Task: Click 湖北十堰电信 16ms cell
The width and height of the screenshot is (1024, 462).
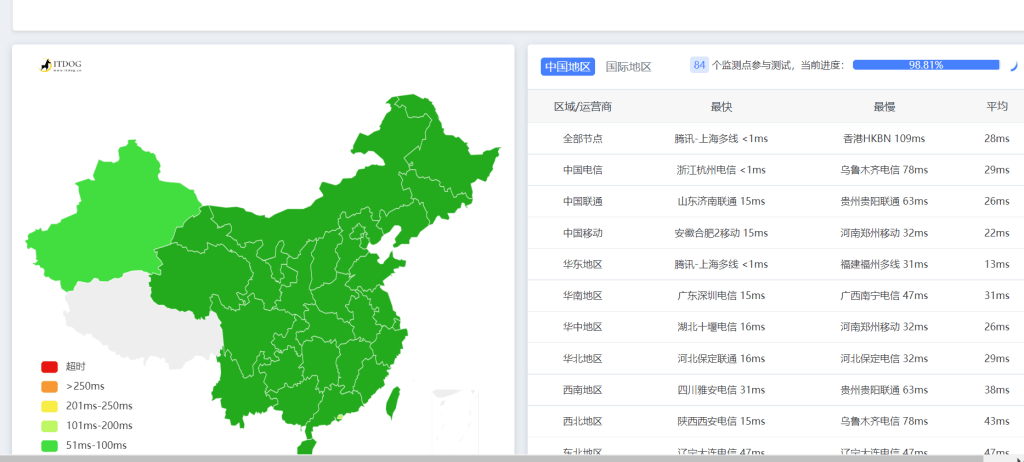Action: point(721,327)
